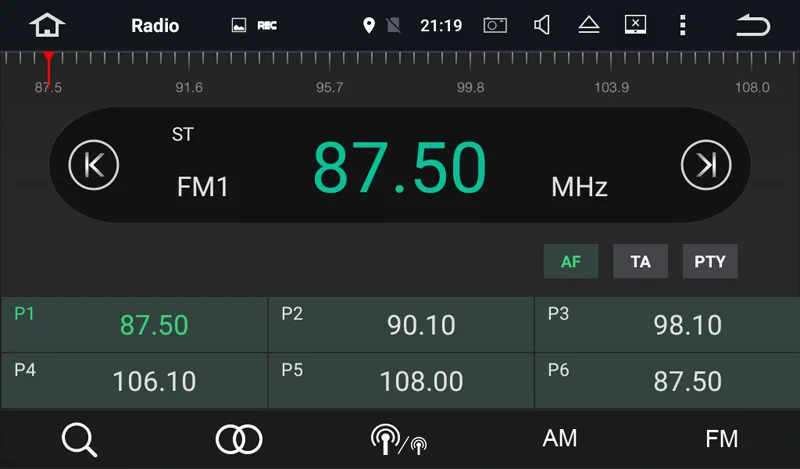This screenshot has height=469, width=800.
Task: Tap the eject icon
Action: click(589, 24)
